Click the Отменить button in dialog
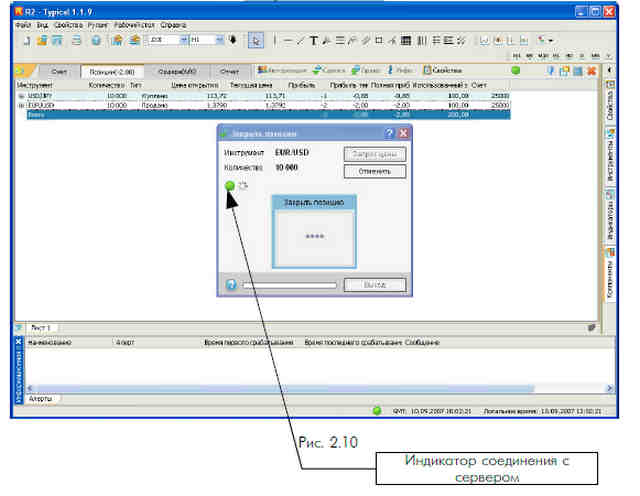Image resolution: width=640 pixels, height=496 pixels. click(x=375, y=171)
